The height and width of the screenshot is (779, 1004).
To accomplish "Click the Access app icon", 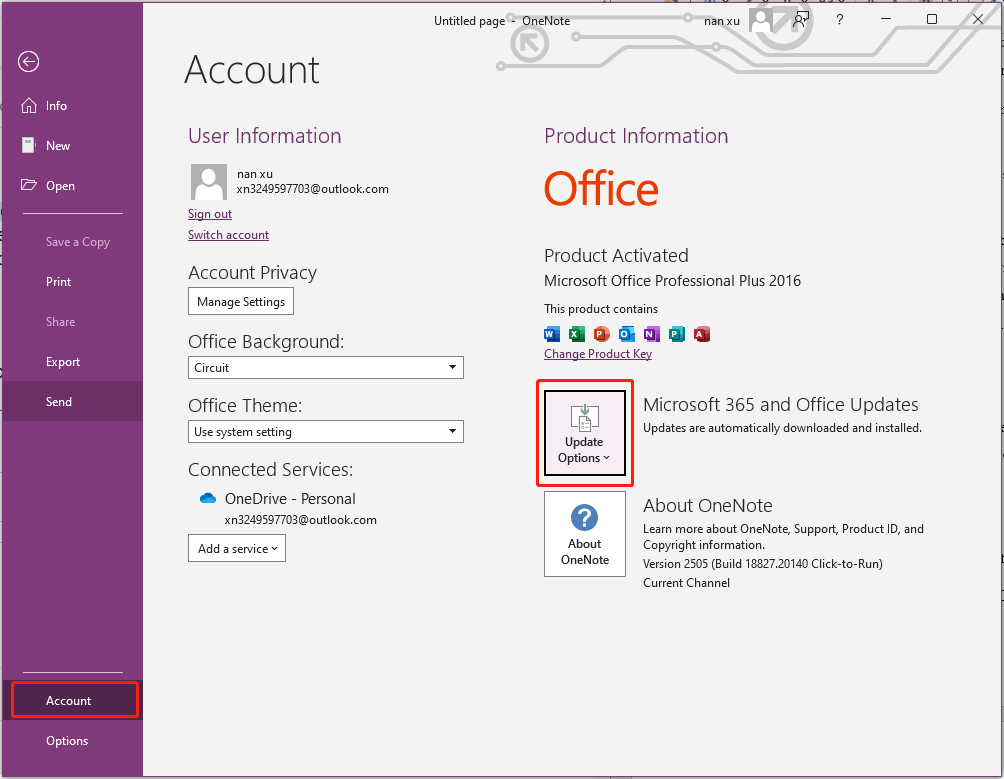I will [x=702, y=334].
